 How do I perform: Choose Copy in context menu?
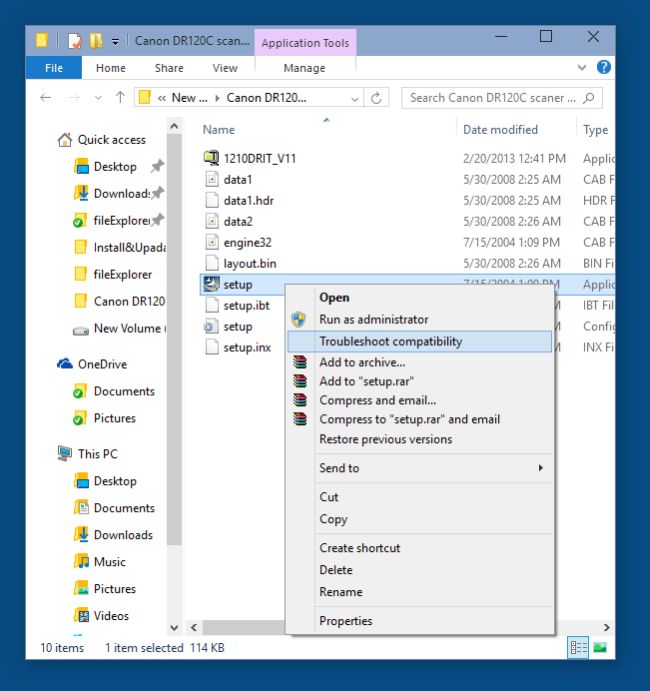point(420,519)
